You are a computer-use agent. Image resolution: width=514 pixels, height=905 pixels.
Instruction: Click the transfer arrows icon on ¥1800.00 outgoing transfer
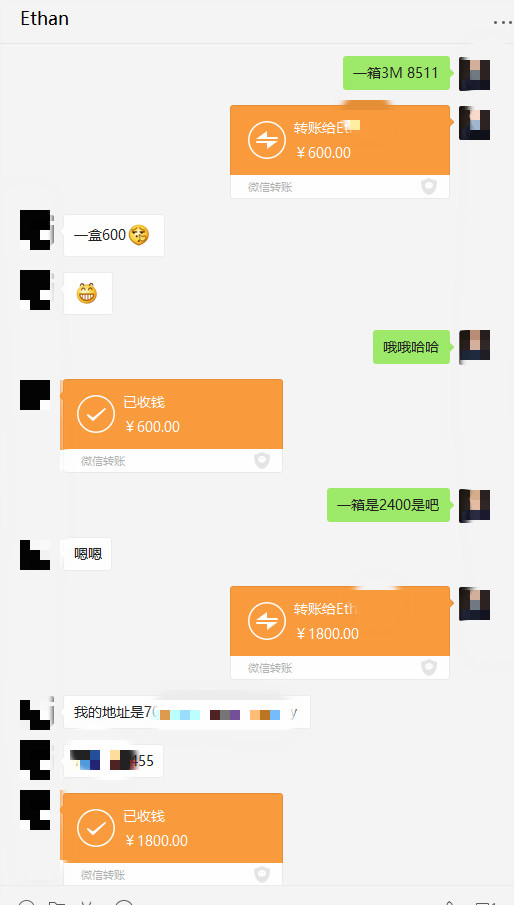[x=267, y=621]
